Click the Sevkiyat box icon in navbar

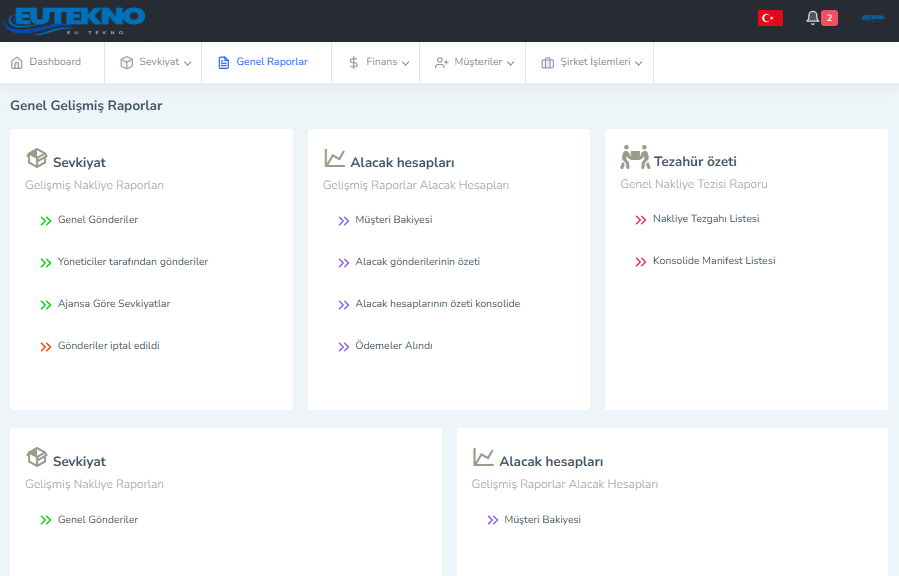(x=127, y=62)
